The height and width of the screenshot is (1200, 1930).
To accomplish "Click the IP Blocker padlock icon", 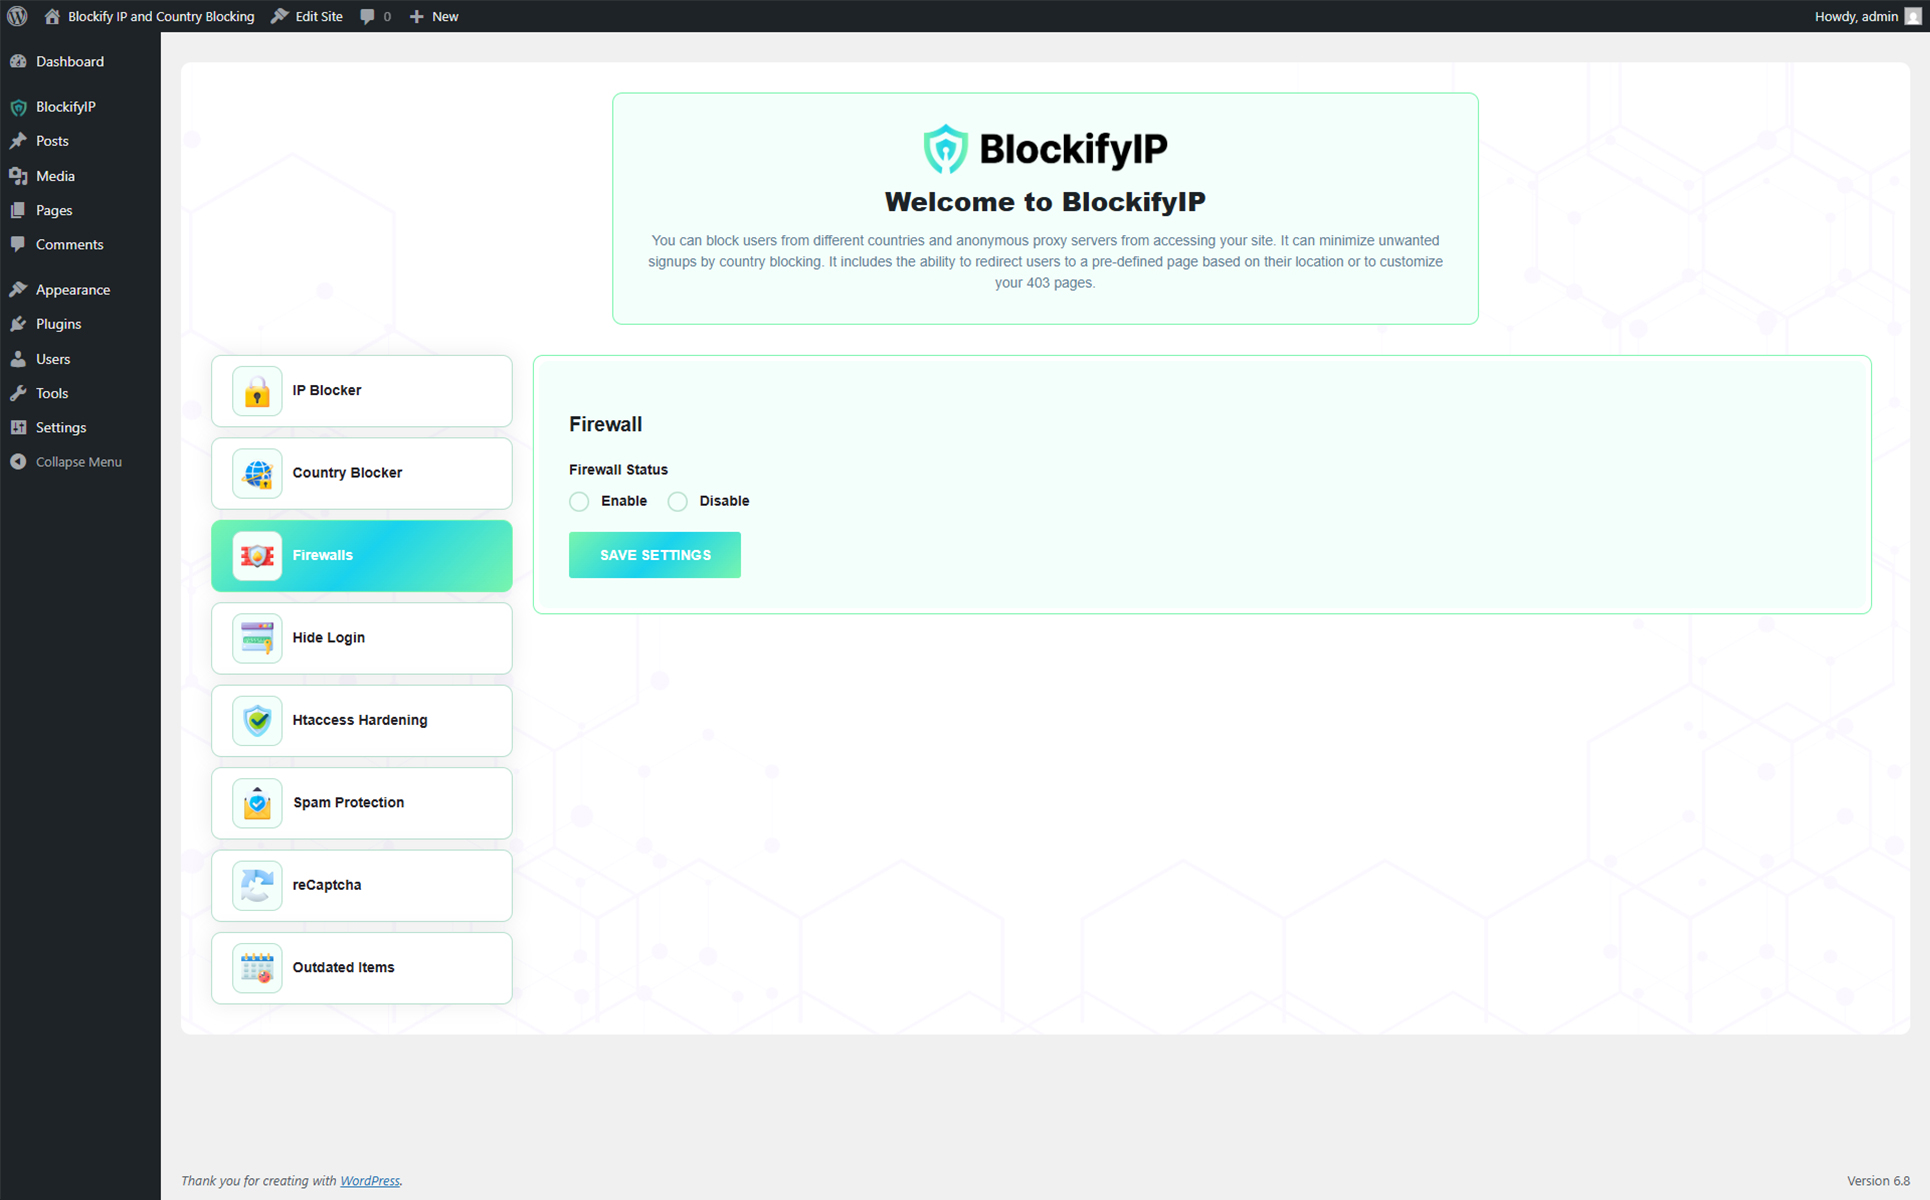I will coord(257,391).
